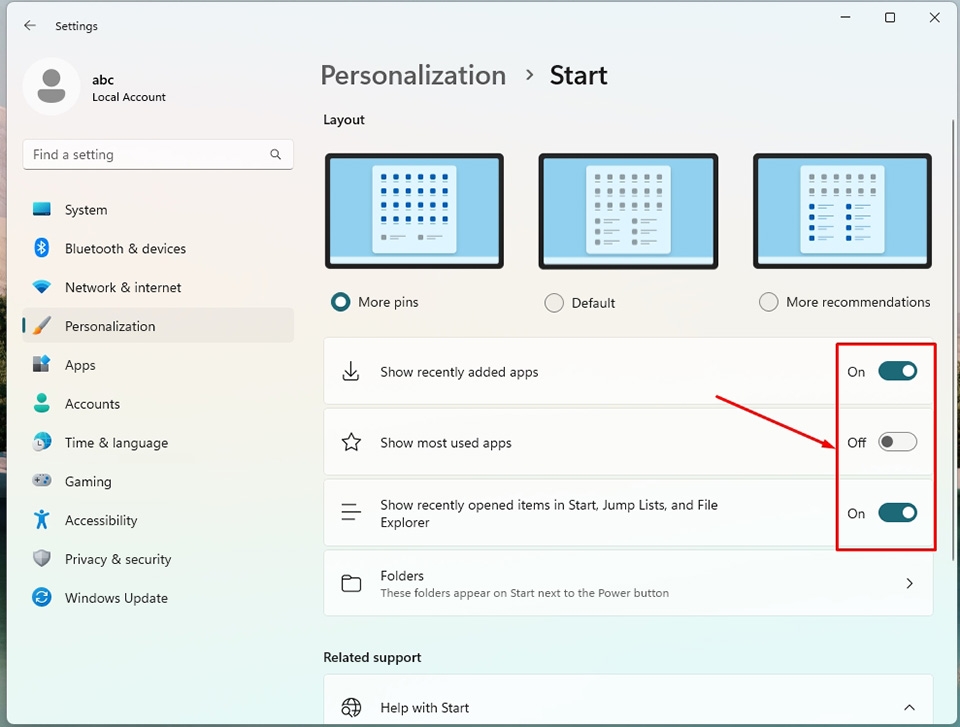
Task: Click the Find a setting search box
Action: 158,154
